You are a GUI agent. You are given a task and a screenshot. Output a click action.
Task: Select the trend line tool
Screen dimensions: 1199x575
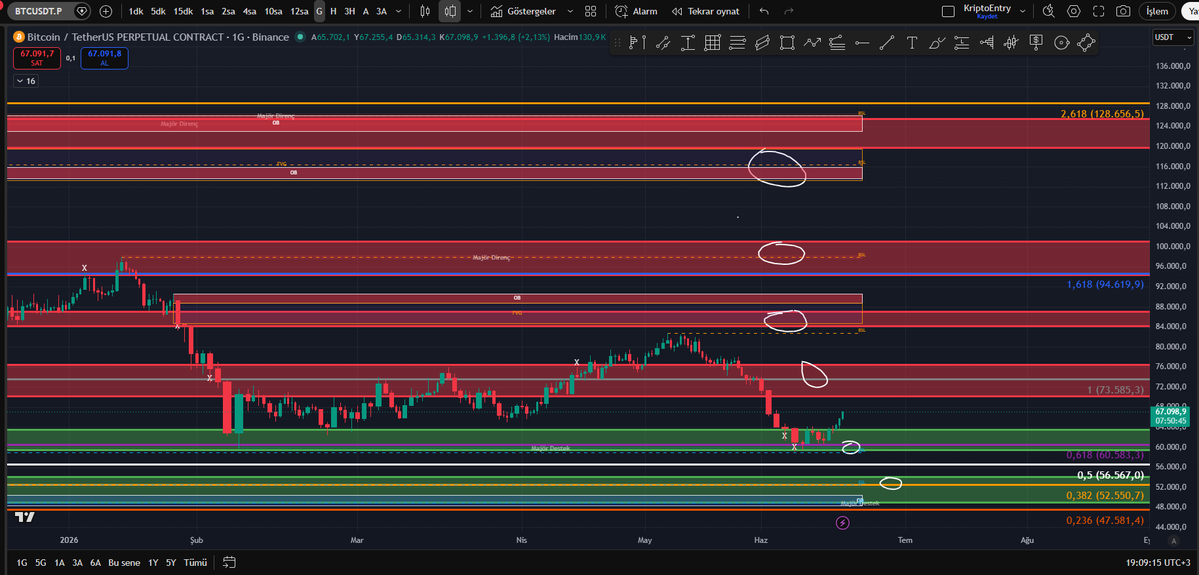887,43
